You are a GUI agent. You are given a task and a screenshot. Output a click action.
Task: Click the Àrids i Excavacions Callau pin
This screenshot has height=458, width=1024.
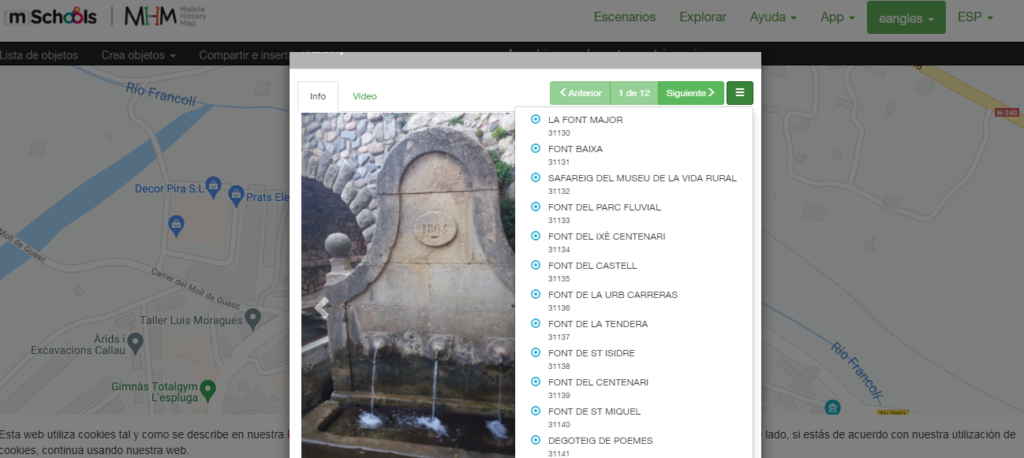click(x=135, y=342)
